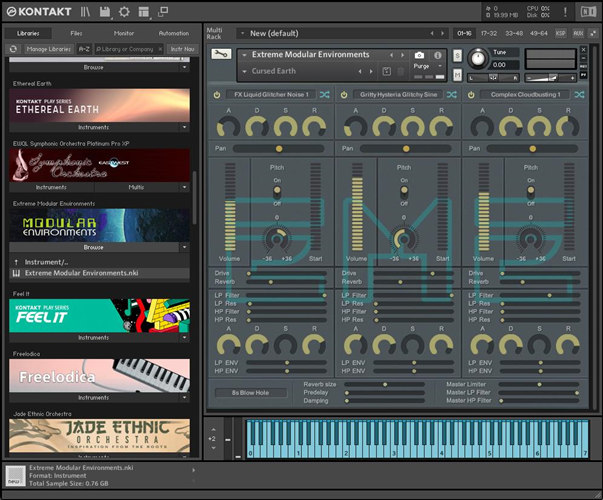Randomize the FX Liquid Glitcher Noise 1 layer

324,94
